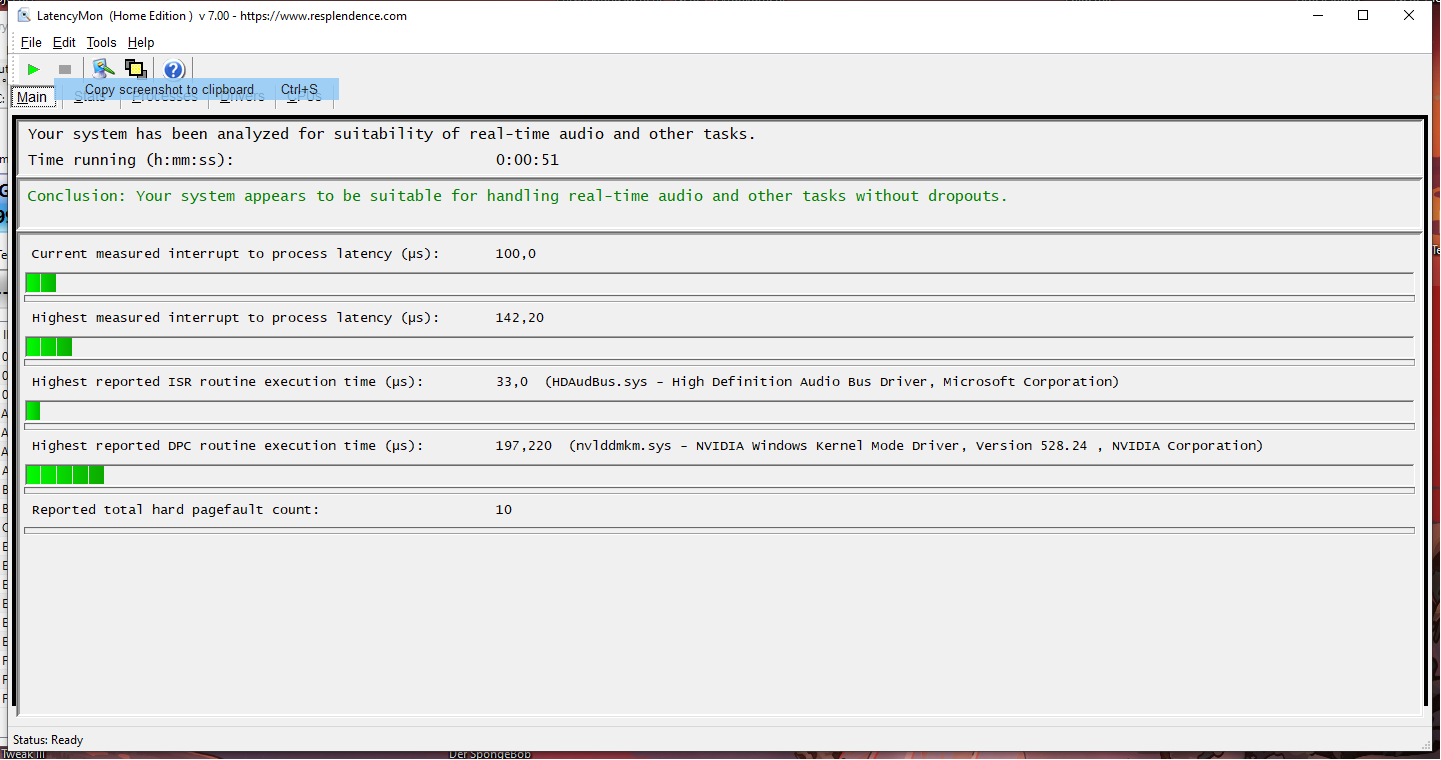The image size is (1441, 760).
Task: Select the Main tab
Action: [32, 97]
